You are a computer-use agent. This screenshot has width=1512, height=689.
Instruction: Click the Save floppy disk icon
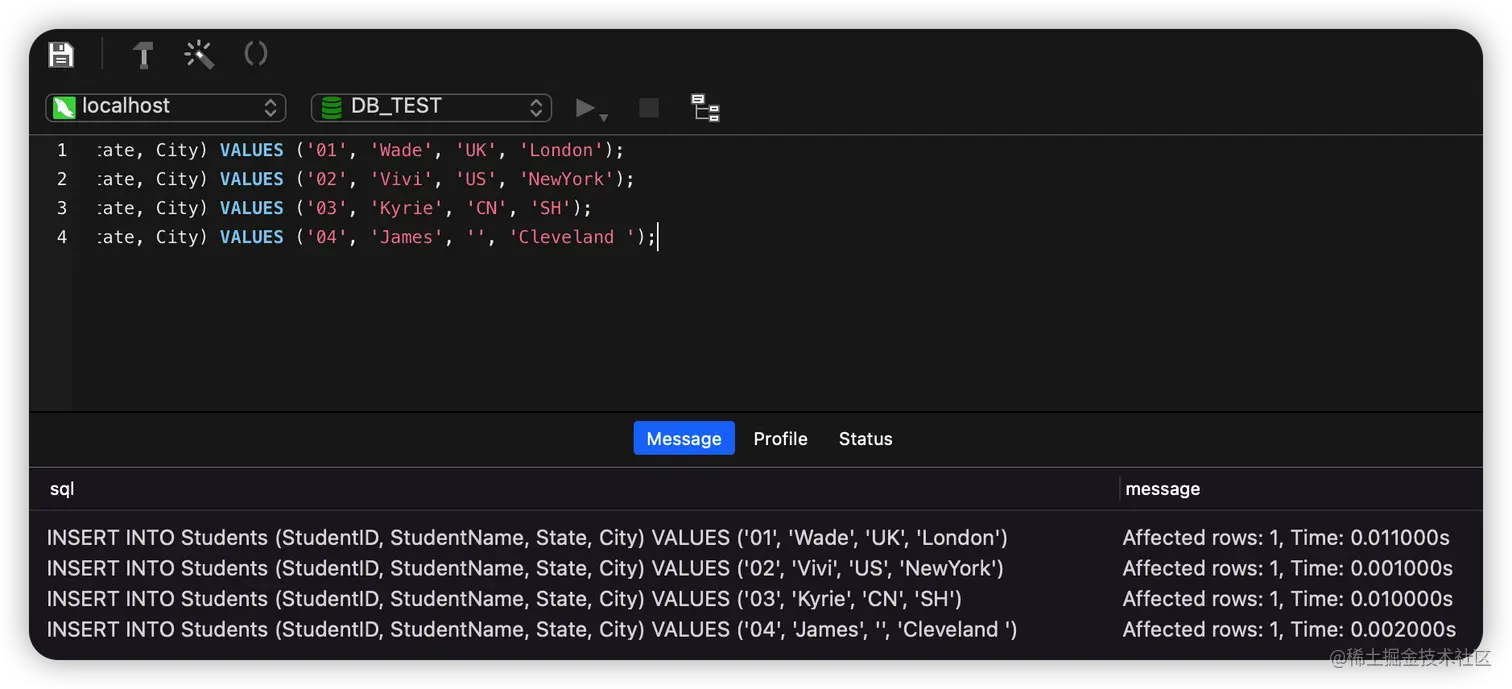click(x=61, y=54)
